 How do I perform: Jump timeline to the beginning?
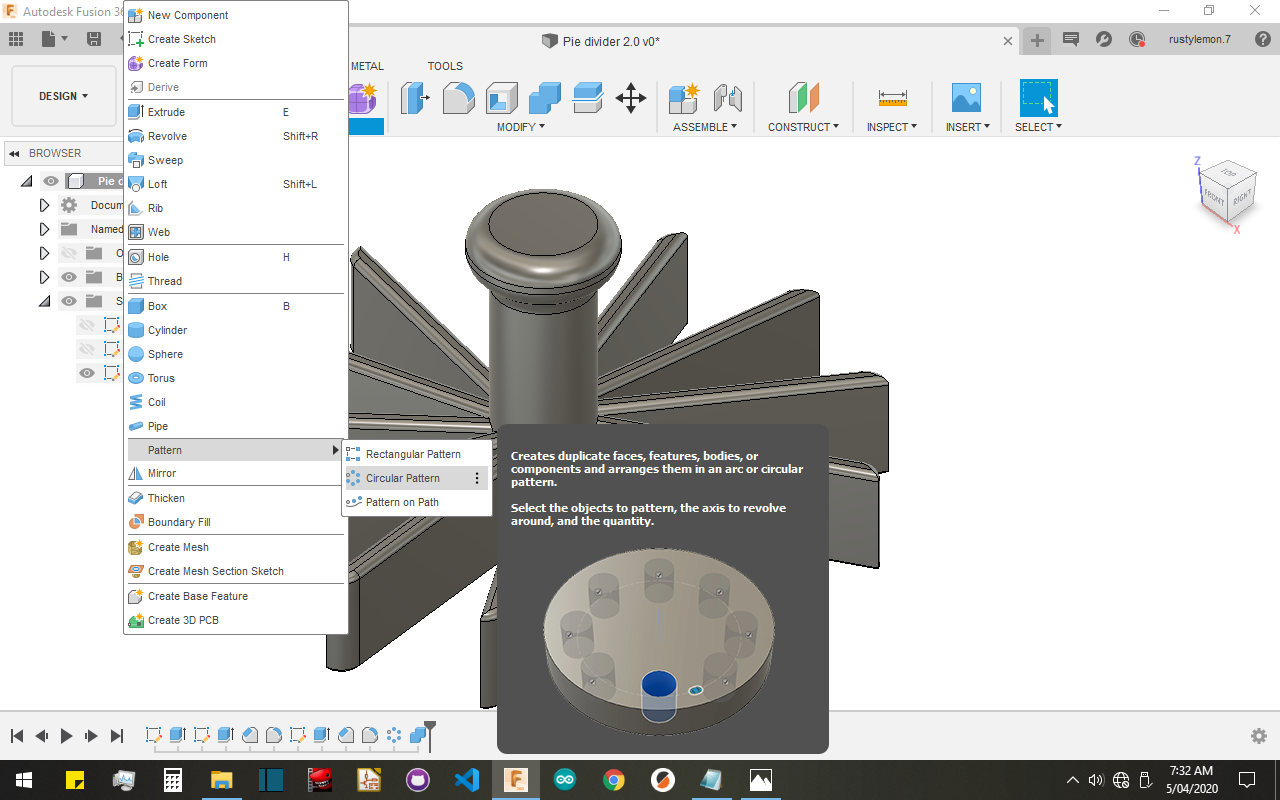(x=17, y=736)
